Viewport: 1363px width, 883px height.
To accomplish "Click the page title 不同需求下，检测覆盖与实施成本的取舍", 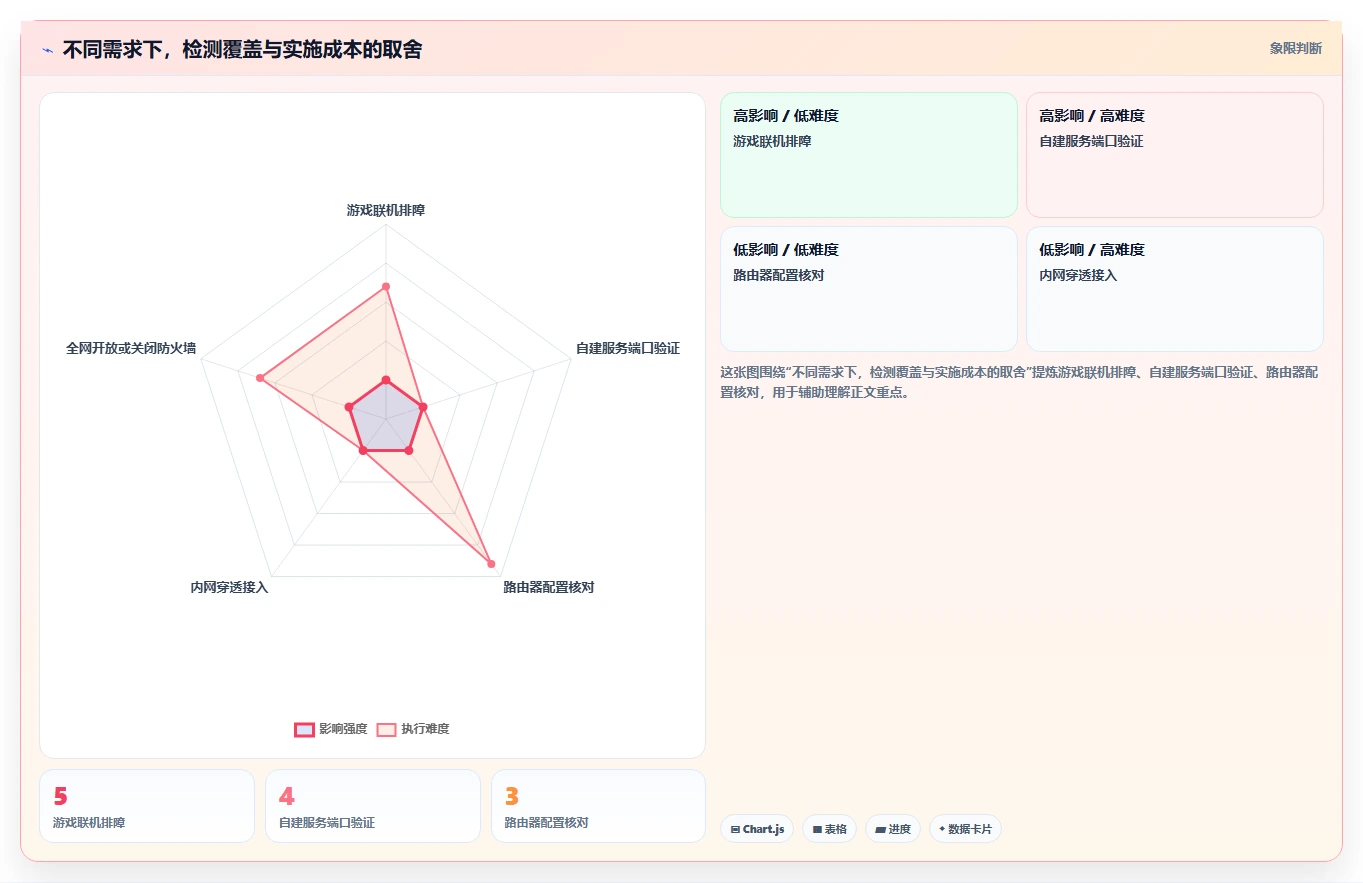I will 242,49.
